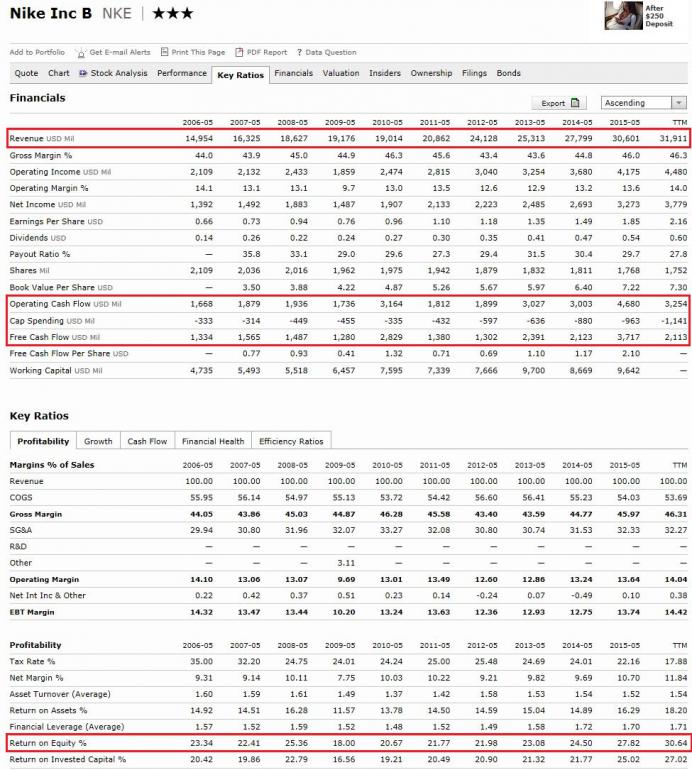Screen dimensions: 692x770
Task: Click the COGS row label
Action: [x=21, y=497]
